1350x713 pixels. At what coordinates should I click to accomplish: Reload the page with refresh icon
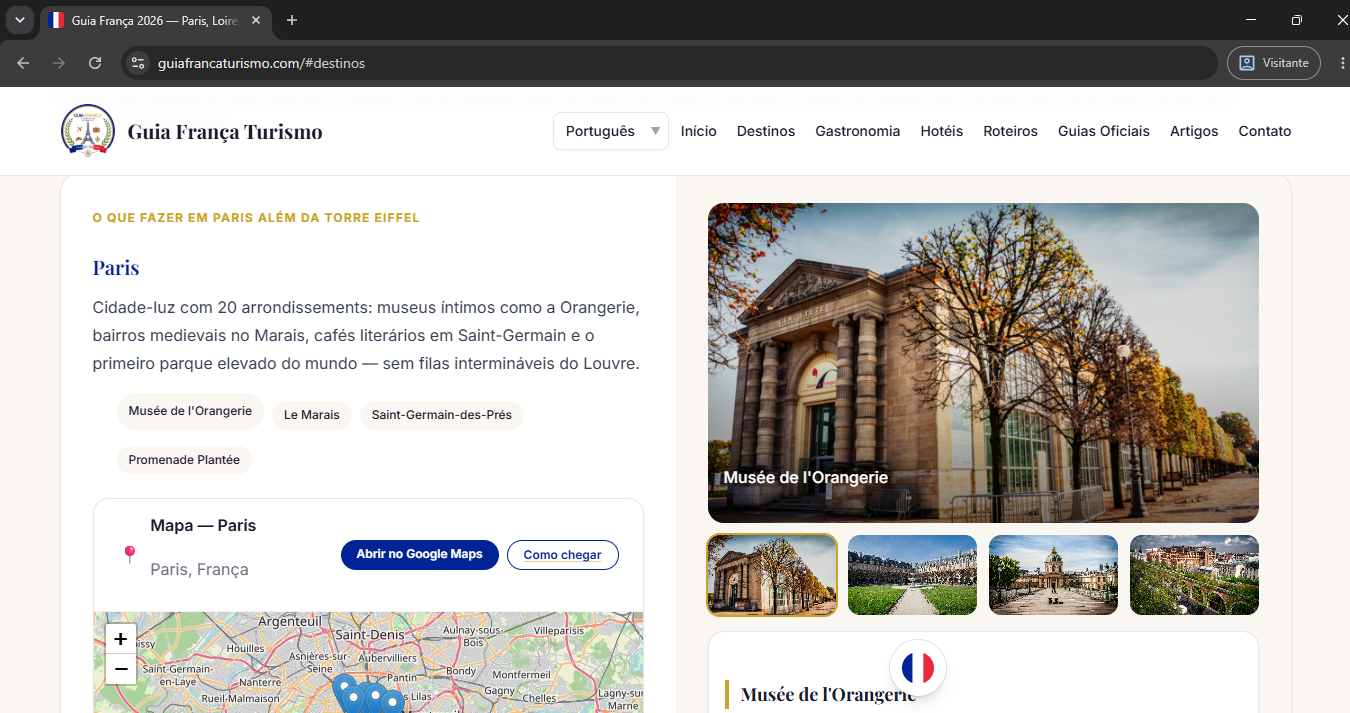(95, 63)
